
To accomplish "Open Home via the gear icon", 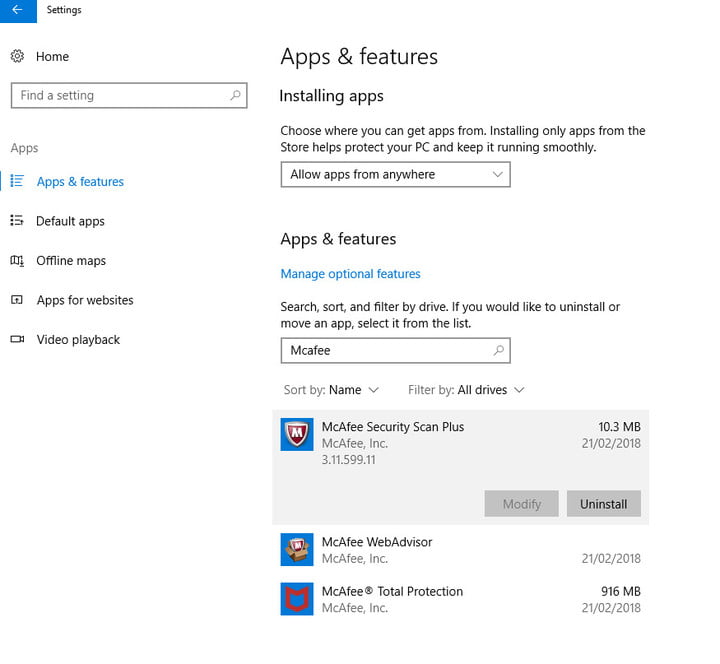I will (x=17, y=56).
